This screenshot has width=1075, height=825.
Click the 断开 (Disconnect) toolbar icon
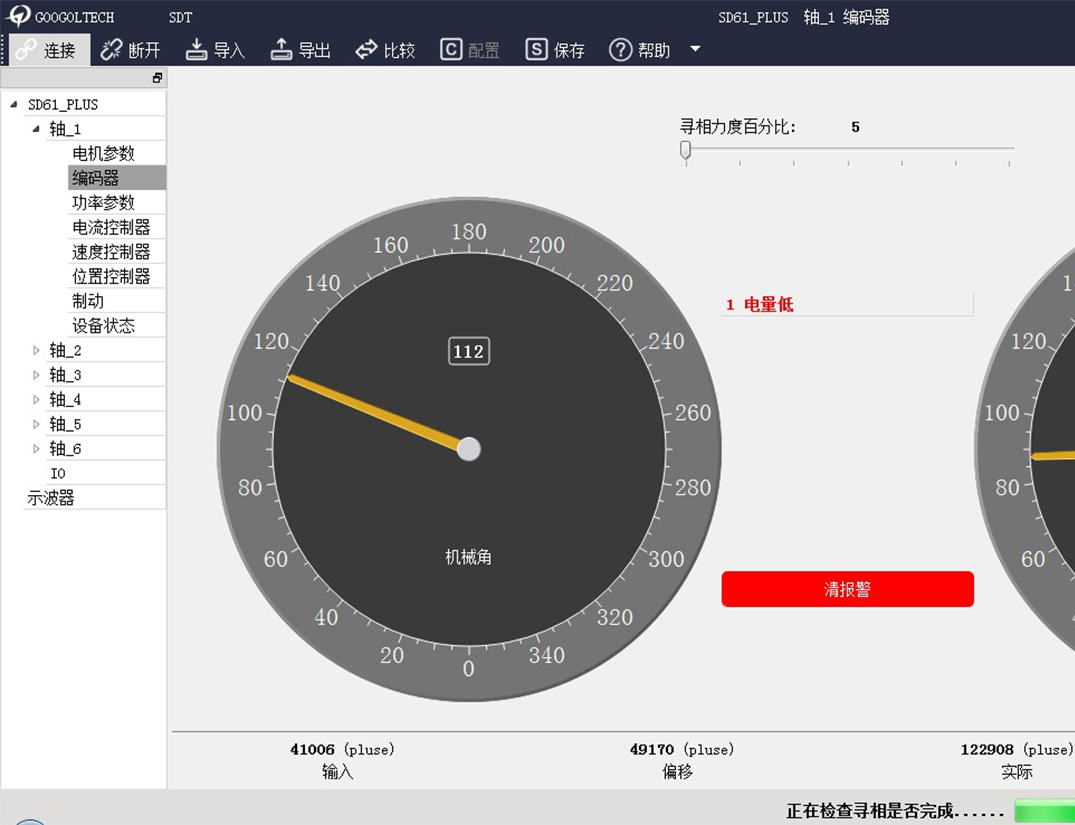pos(112,50)
